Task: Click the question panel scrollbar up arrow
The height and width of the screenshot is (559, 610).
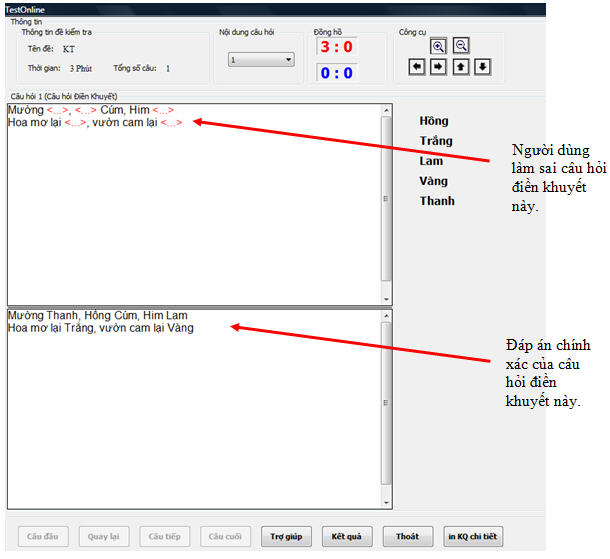Action: point(386,110)
